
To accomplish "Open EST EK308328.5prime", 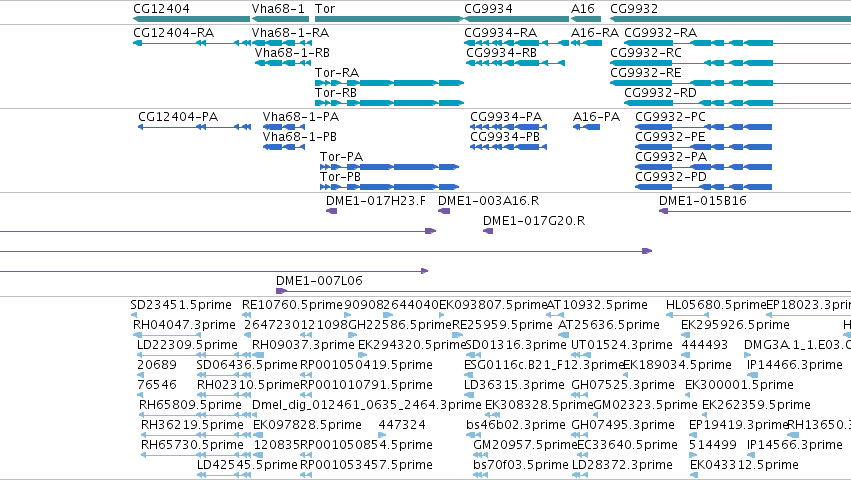I will (539, 405).
